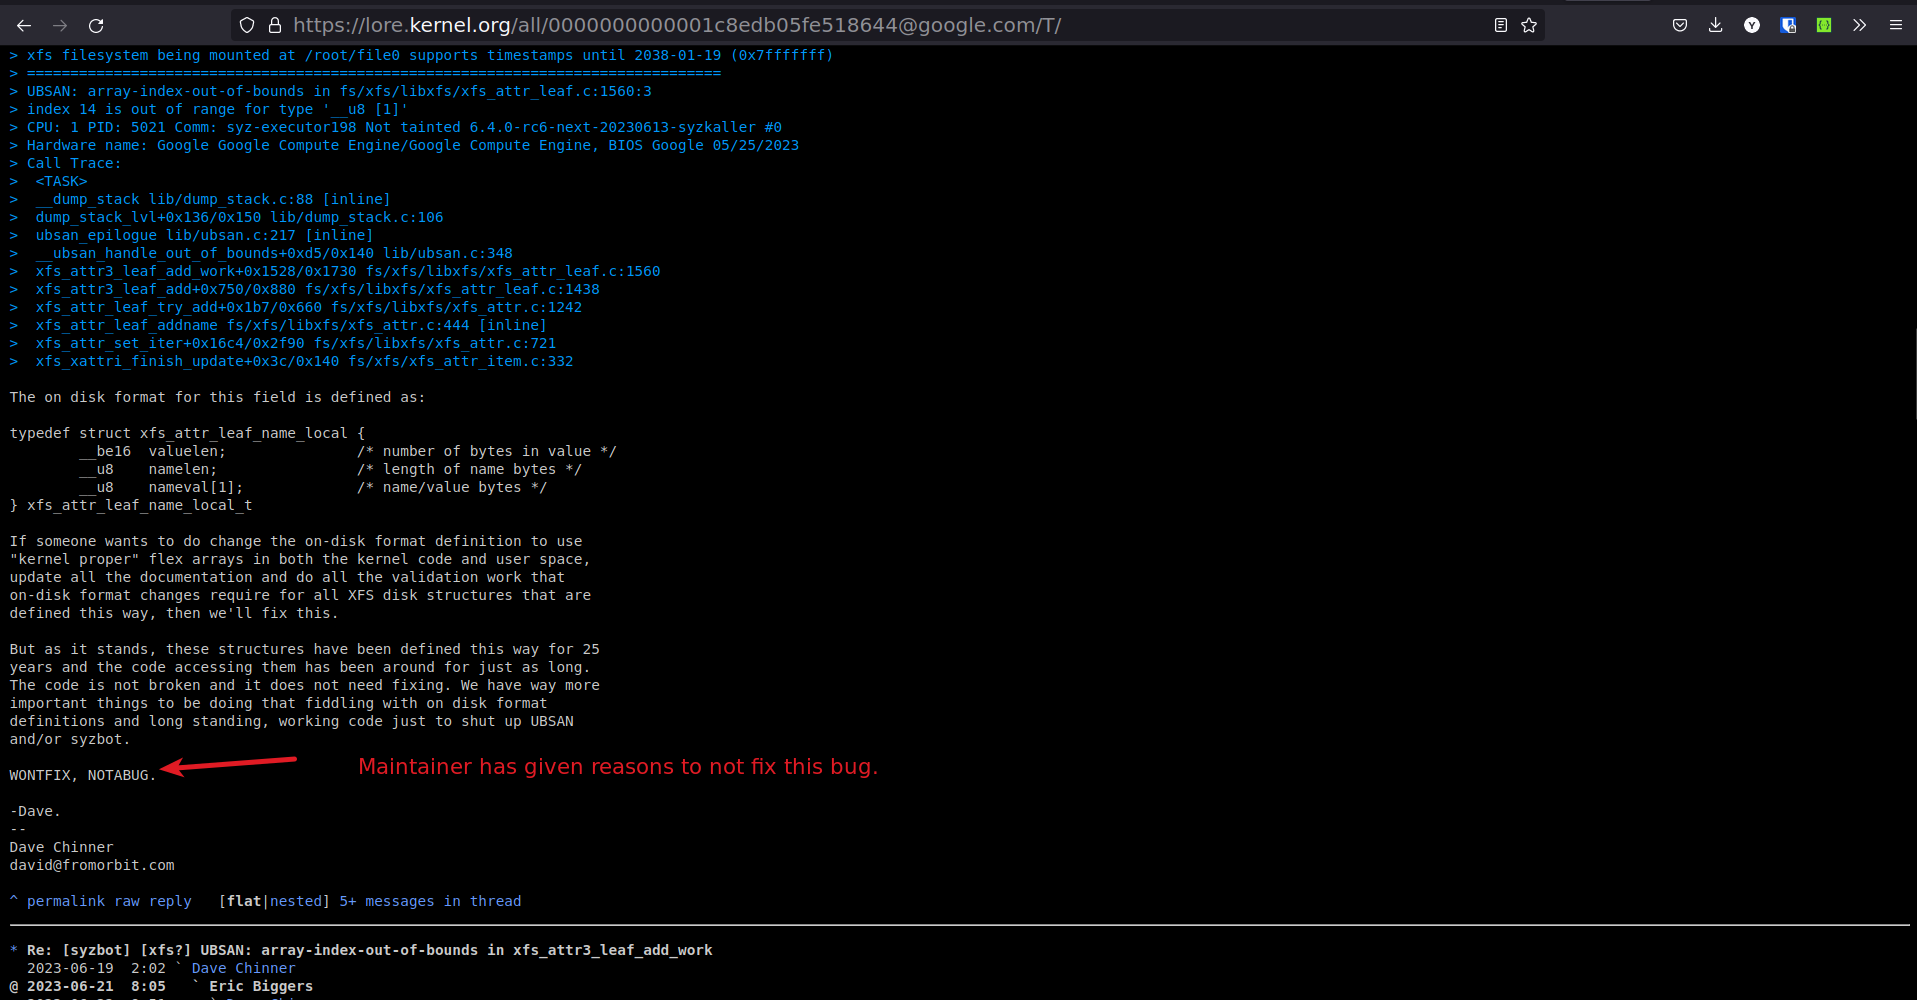Open the Downloads panel
Screen dimensions: 1917x1000
1716,25
